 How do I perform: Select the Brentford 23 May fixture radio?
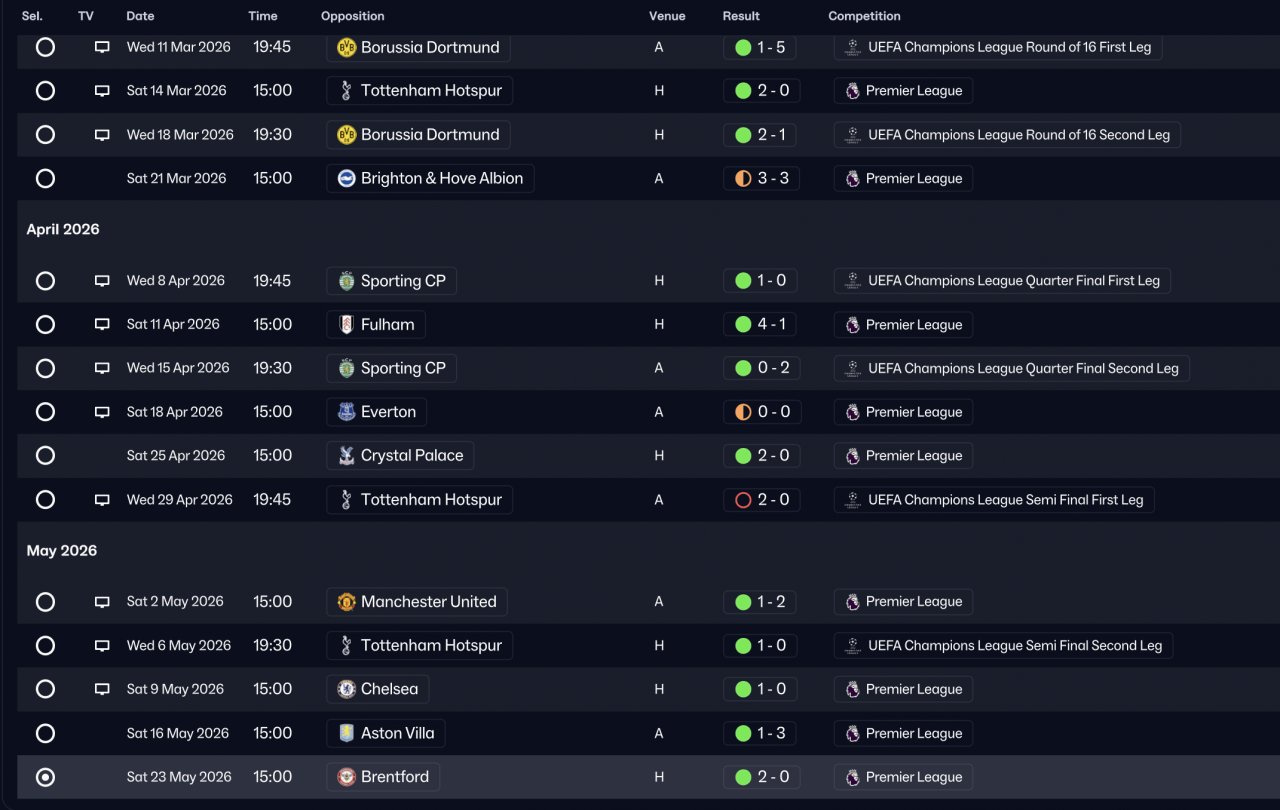45,777
